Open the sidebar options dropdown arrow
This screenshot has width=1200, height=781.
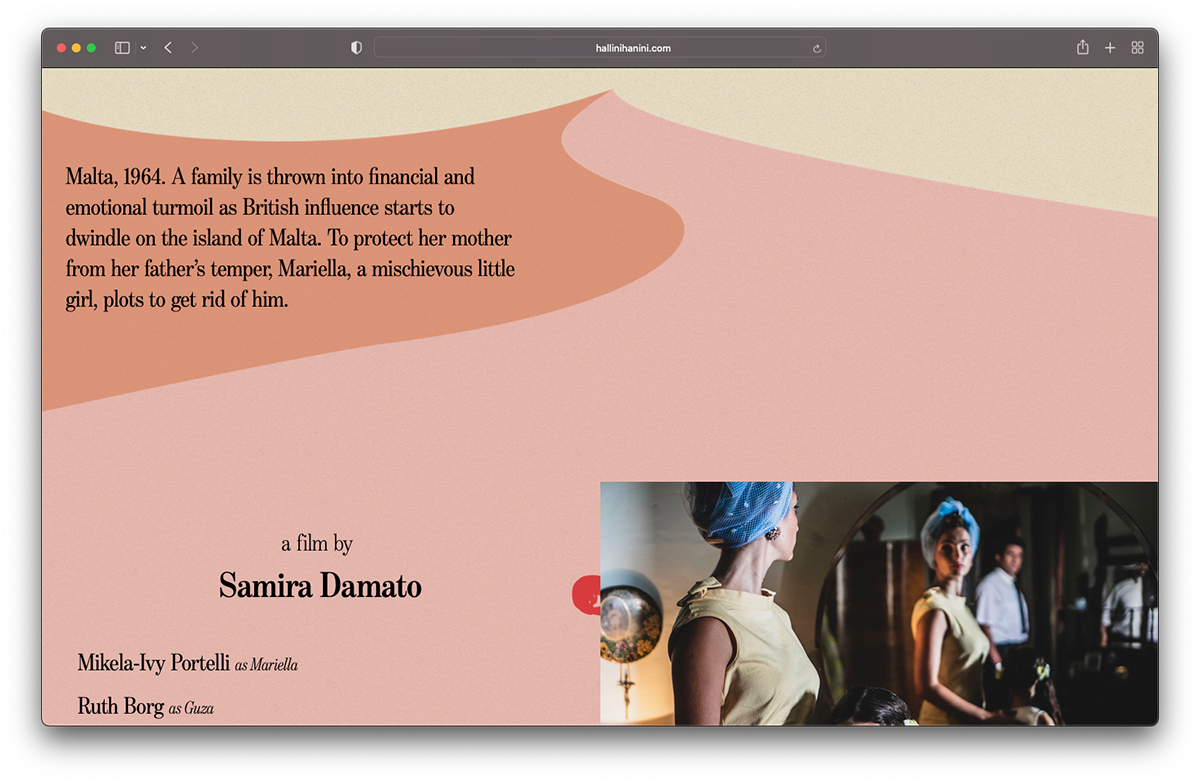pos(143,48)
